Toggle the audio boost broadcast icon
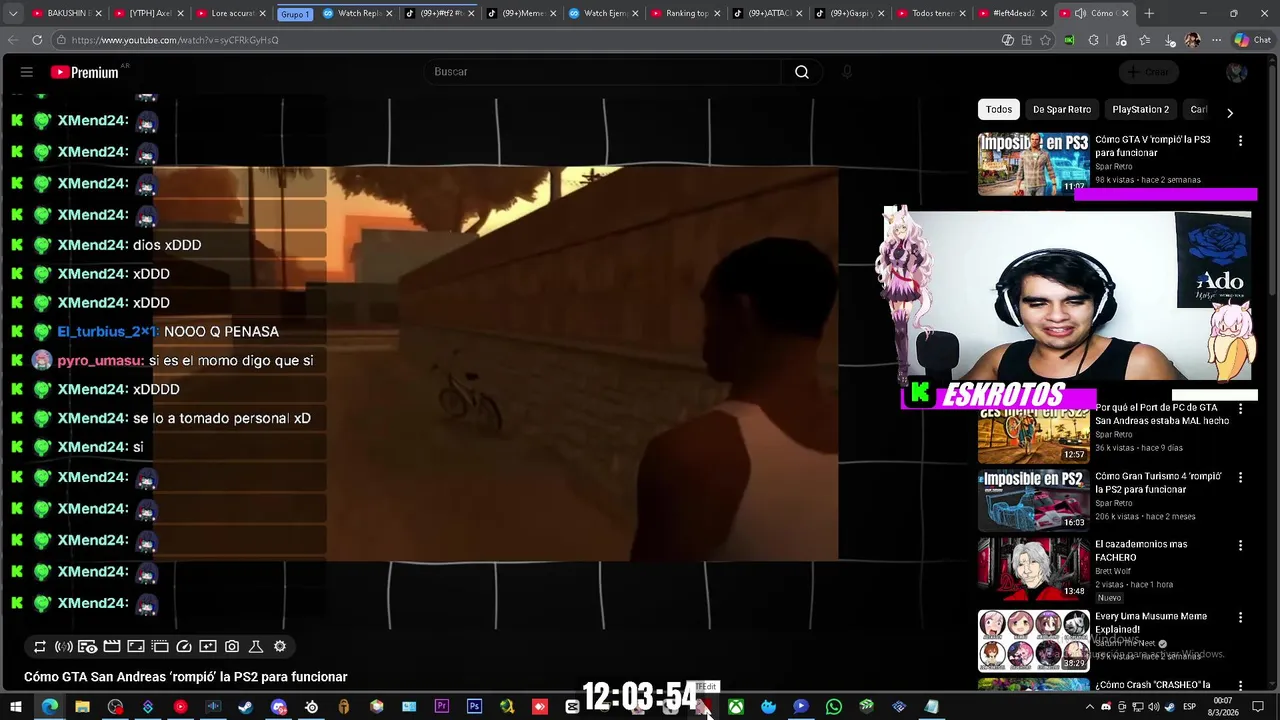1280x720 pixels. tap(64, 647)
